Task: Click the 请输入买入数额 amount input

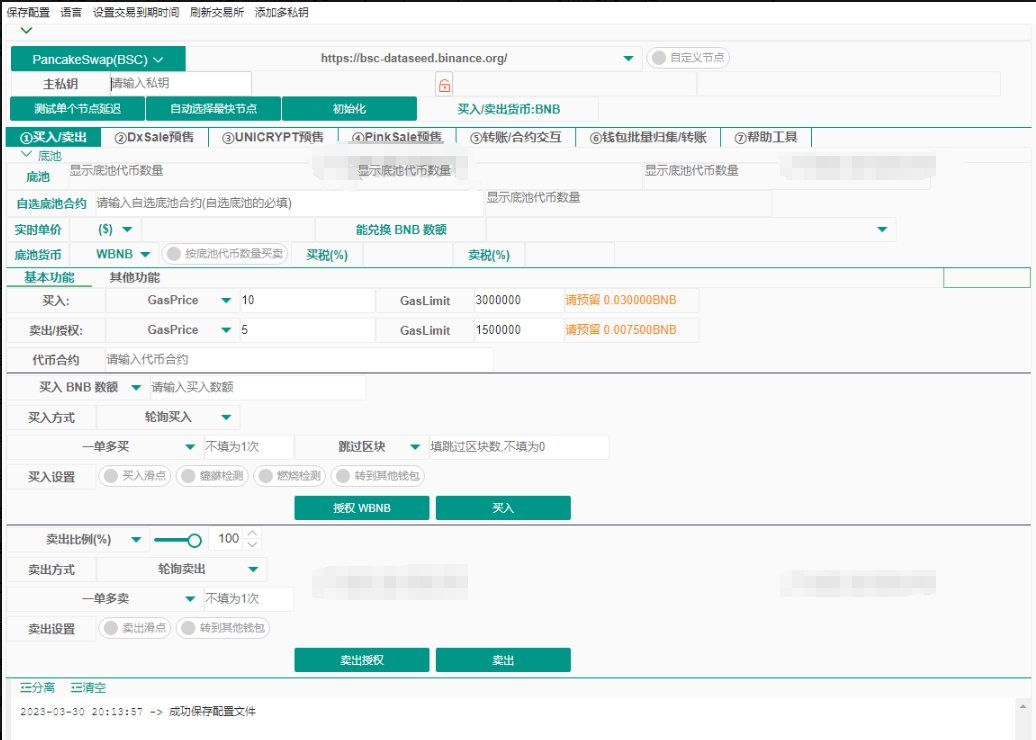Action: point(258,387)
